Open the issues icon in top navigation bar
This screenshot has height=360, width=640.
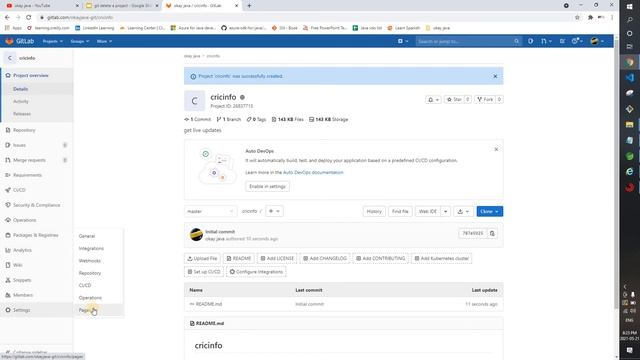530,41
